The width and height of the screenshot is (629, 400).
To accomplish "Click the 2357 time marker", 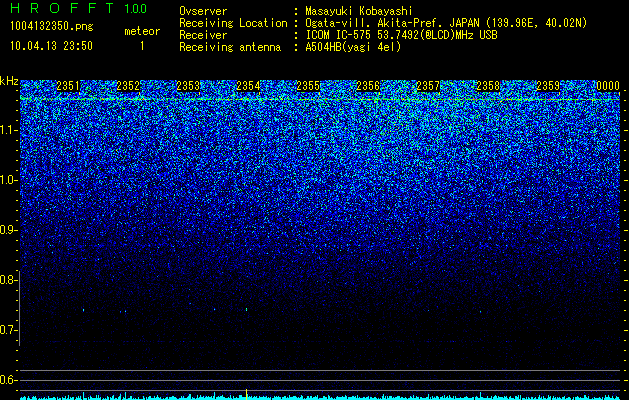I will coord(428,86).
